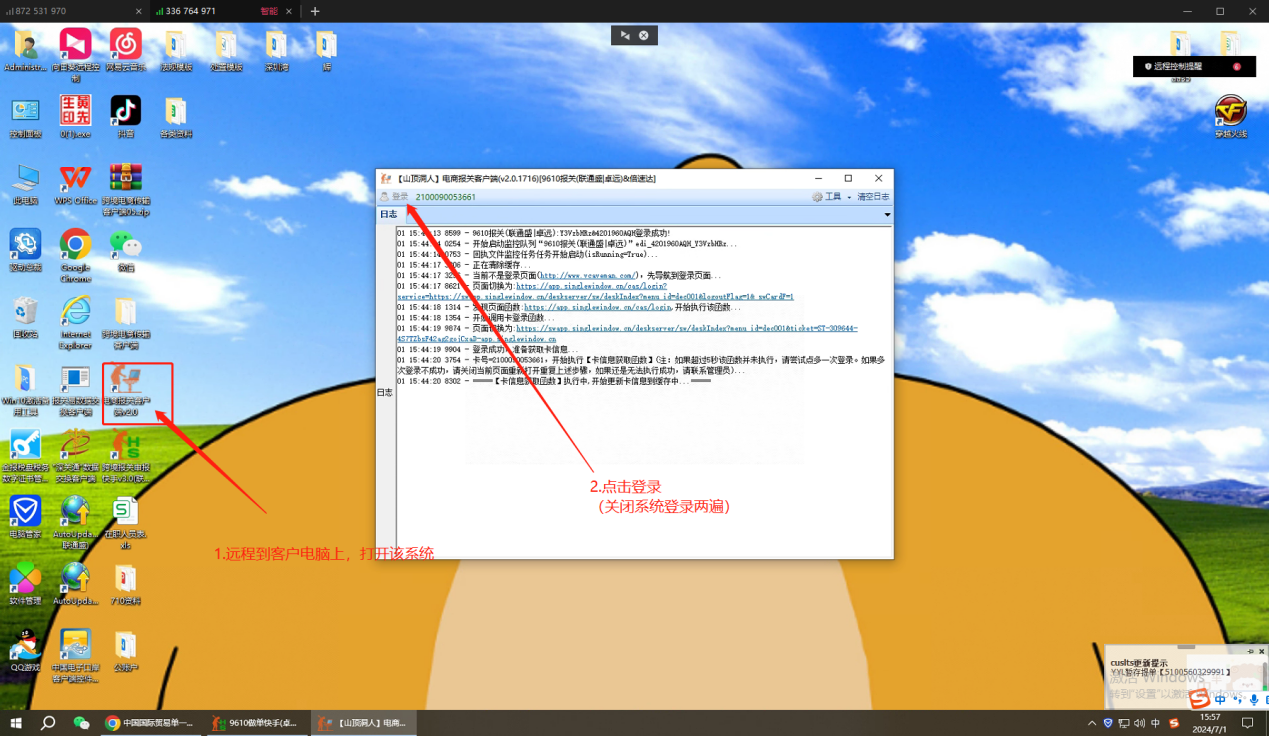The image size is (1269, 736).
Task: Select the vertical 日志 side tab
Action: point(385,393)
